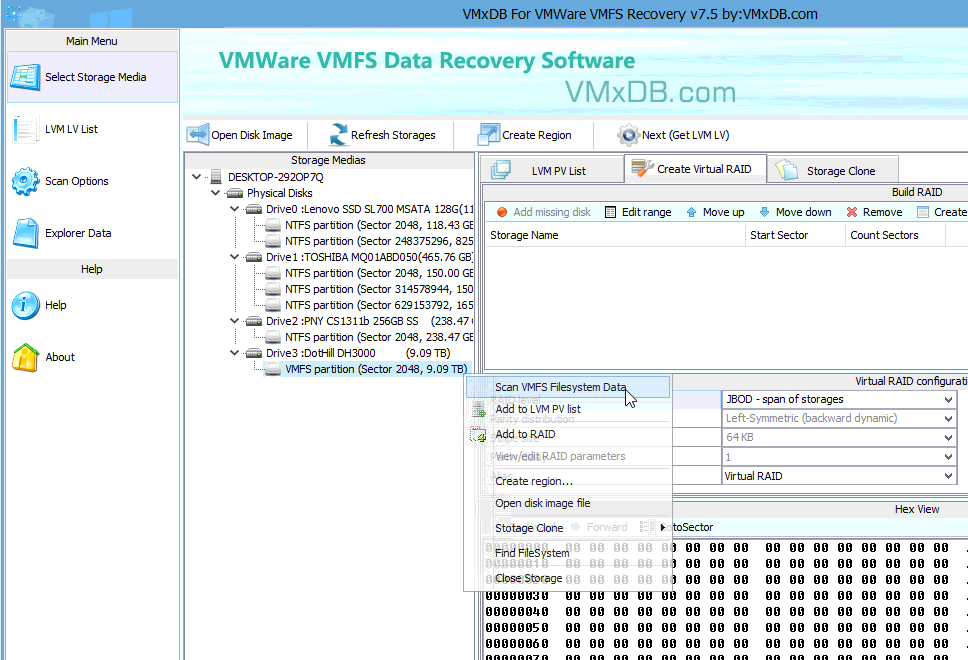Click the Move up arrow icon
This screenshot has height=660, width=968.
(x=691, y=212)
